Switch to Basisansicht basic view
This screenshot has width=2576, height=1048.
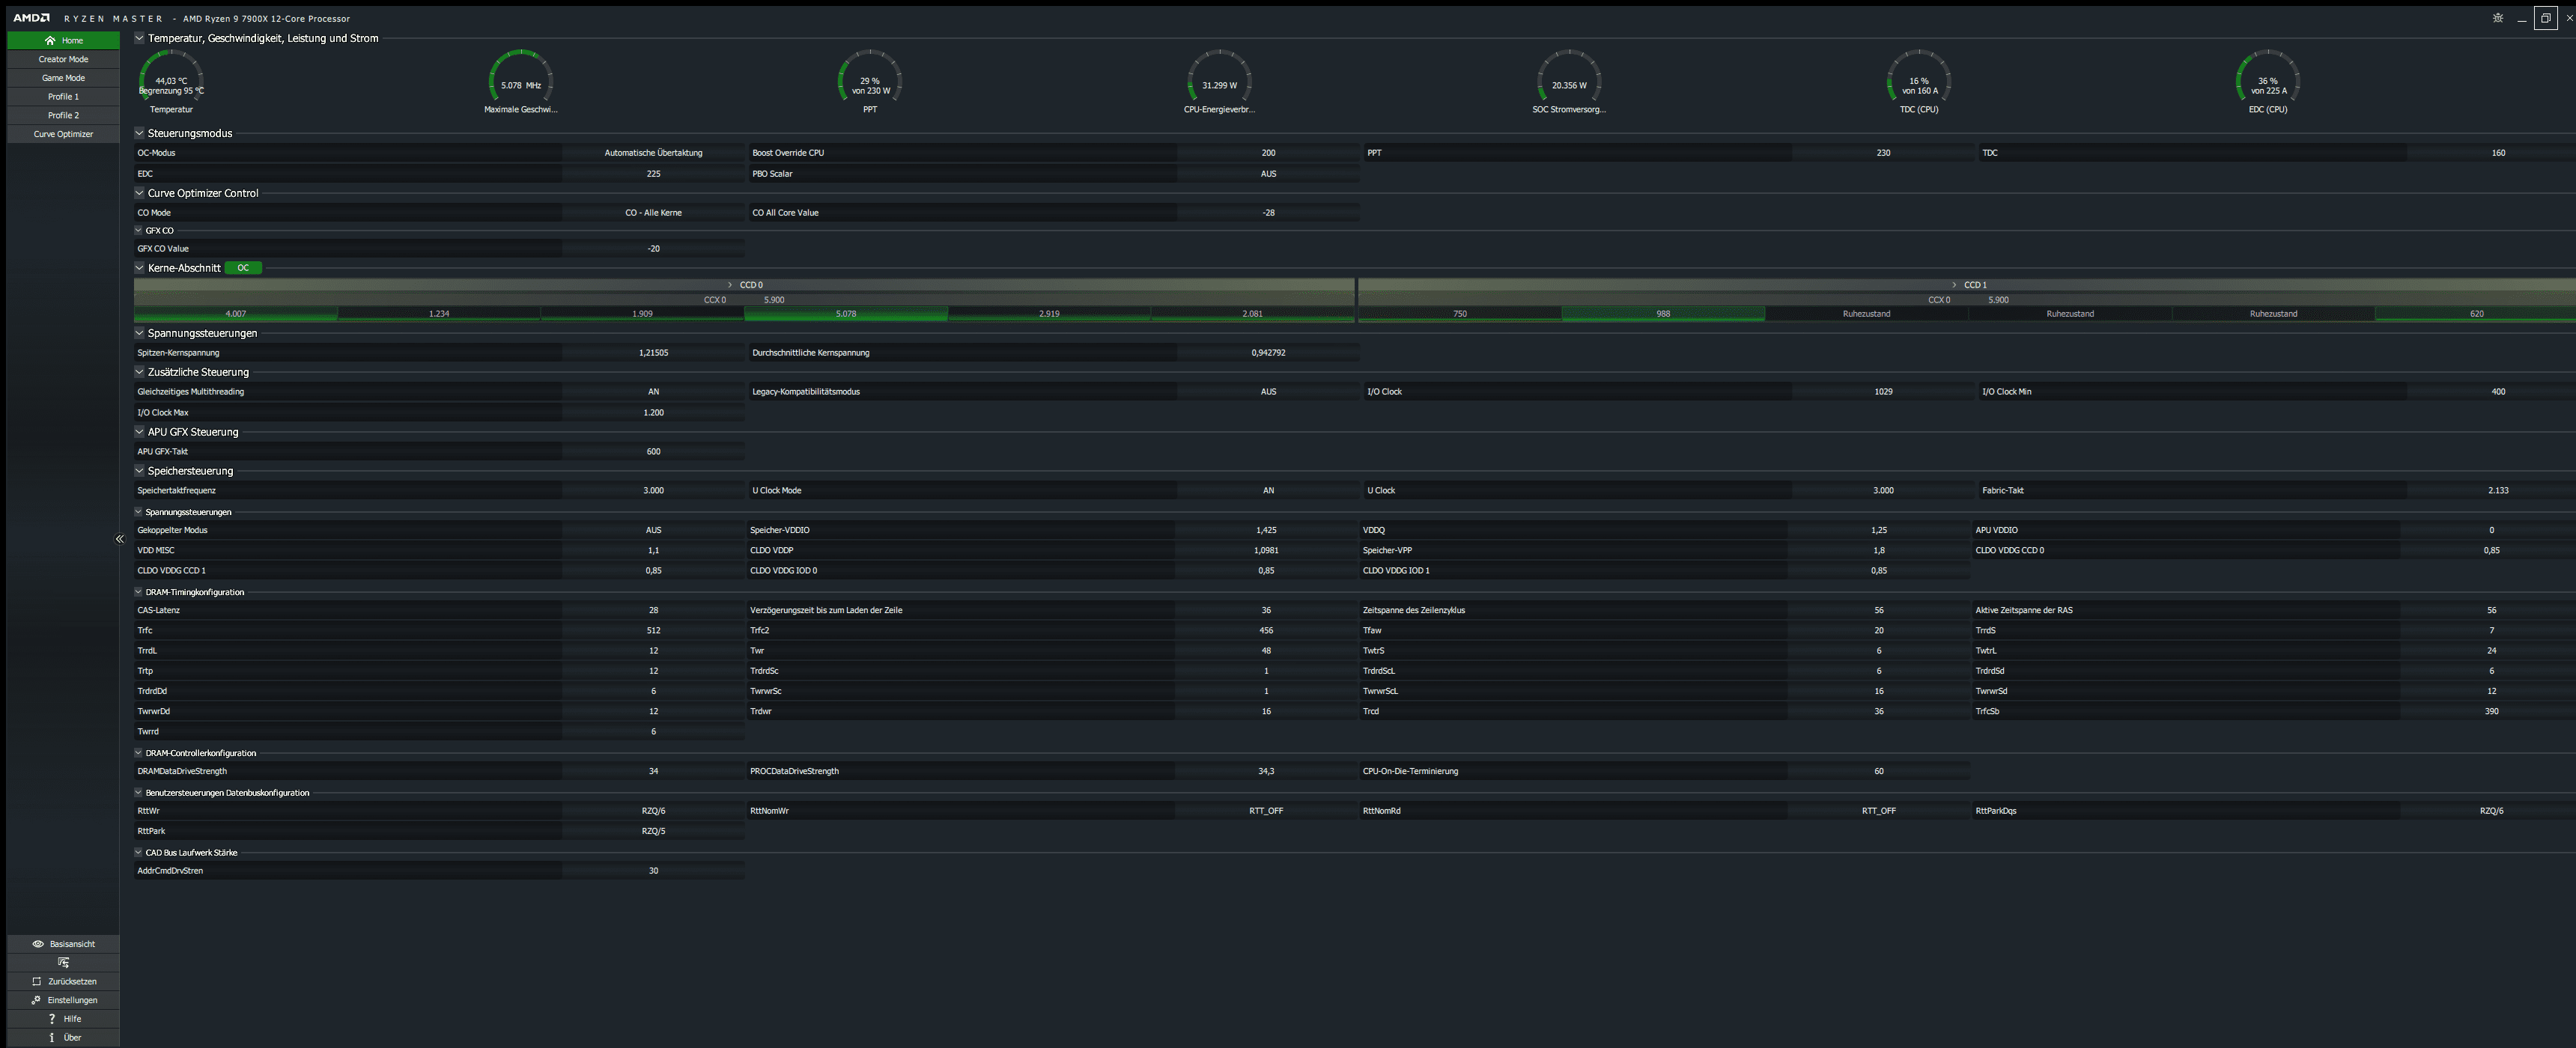click(63, 943)
